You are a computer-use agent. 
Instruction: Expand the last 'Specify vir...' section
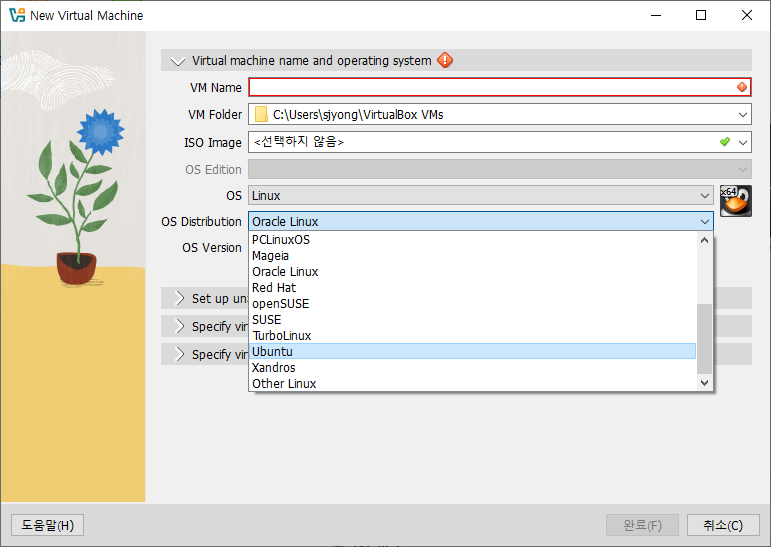click(180, 354)
